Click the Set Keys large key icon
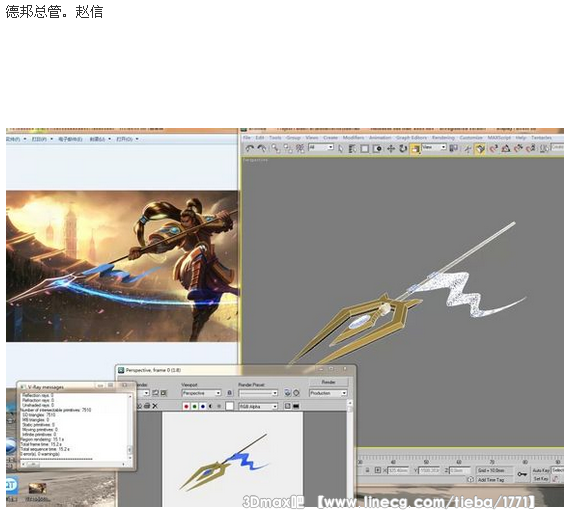564x519 pixels. (x=522, y=474)
